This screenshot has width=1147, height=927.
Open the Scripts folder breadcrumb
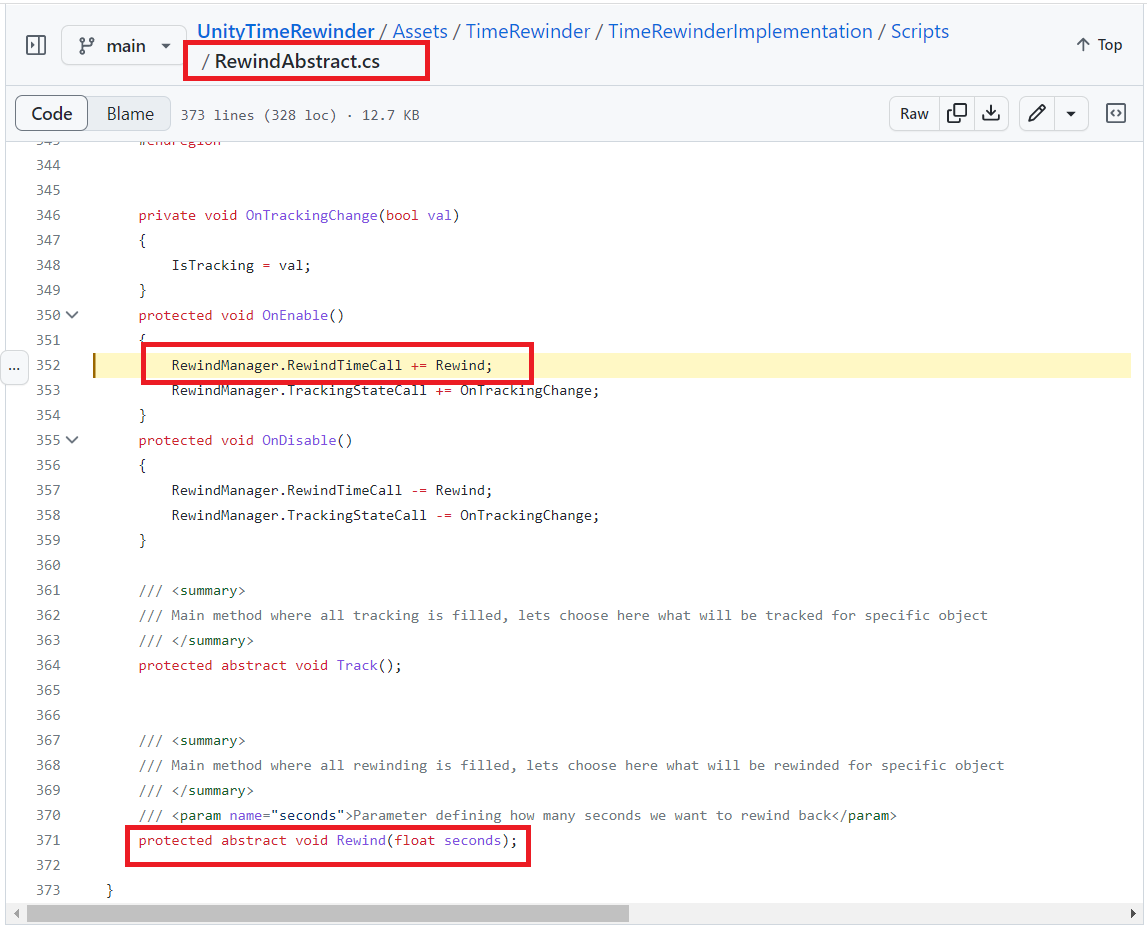click(x=920, y=31)
